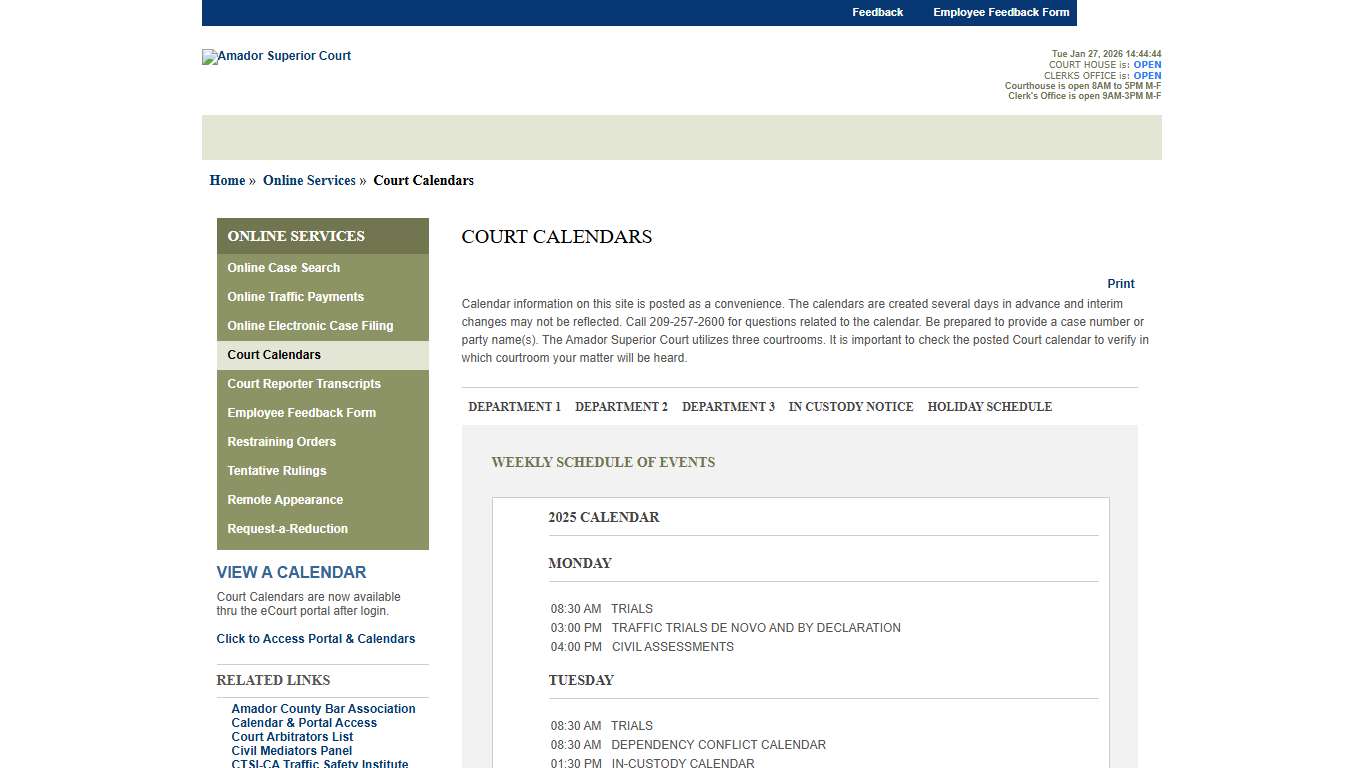Select the Department 3 tab
This screenshot has width=1366, height=768.
tap(728, 407)
